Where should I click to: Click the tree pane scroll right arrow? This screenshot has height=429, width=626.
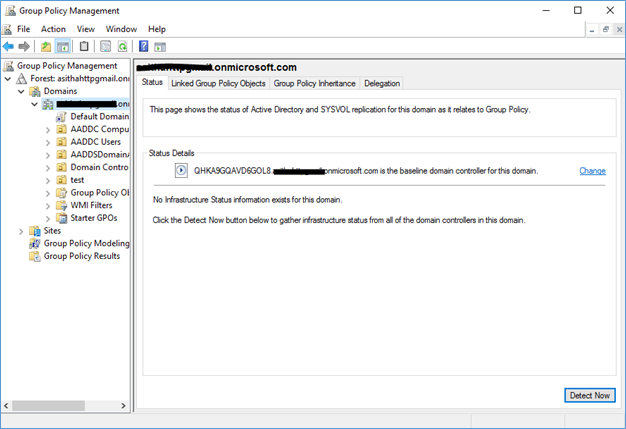coord(123,406)
